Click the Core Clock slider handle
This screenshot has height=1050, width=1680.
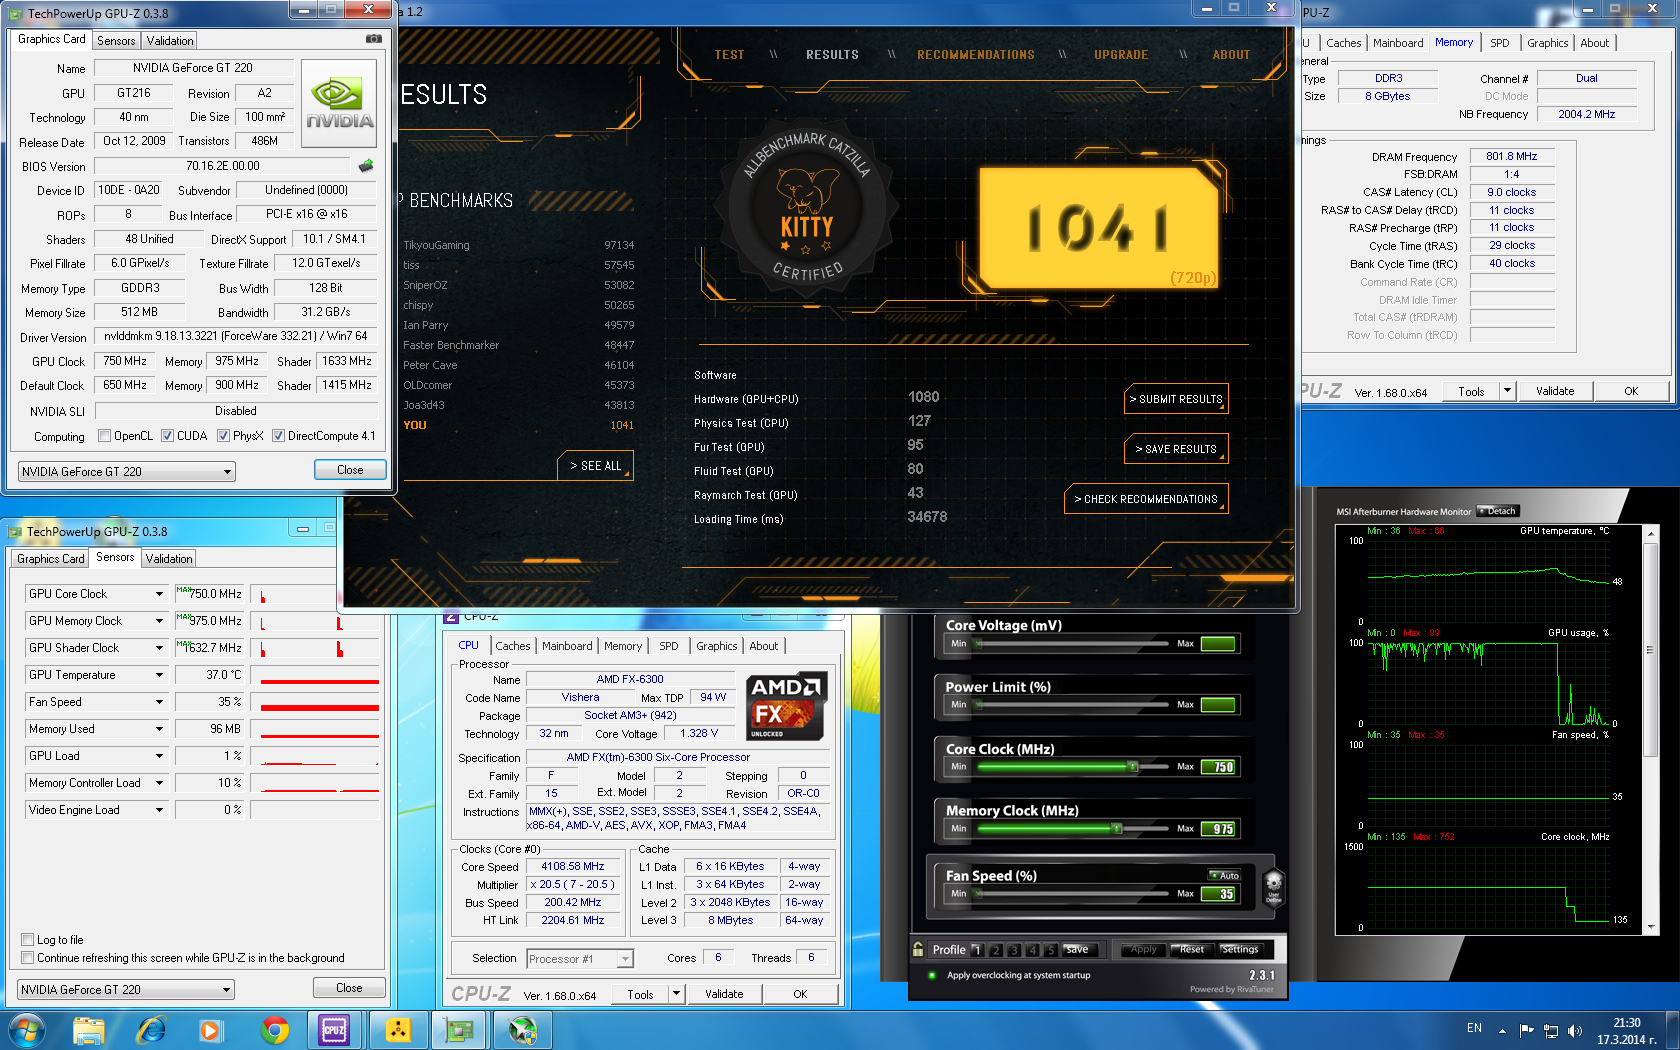1133,767
